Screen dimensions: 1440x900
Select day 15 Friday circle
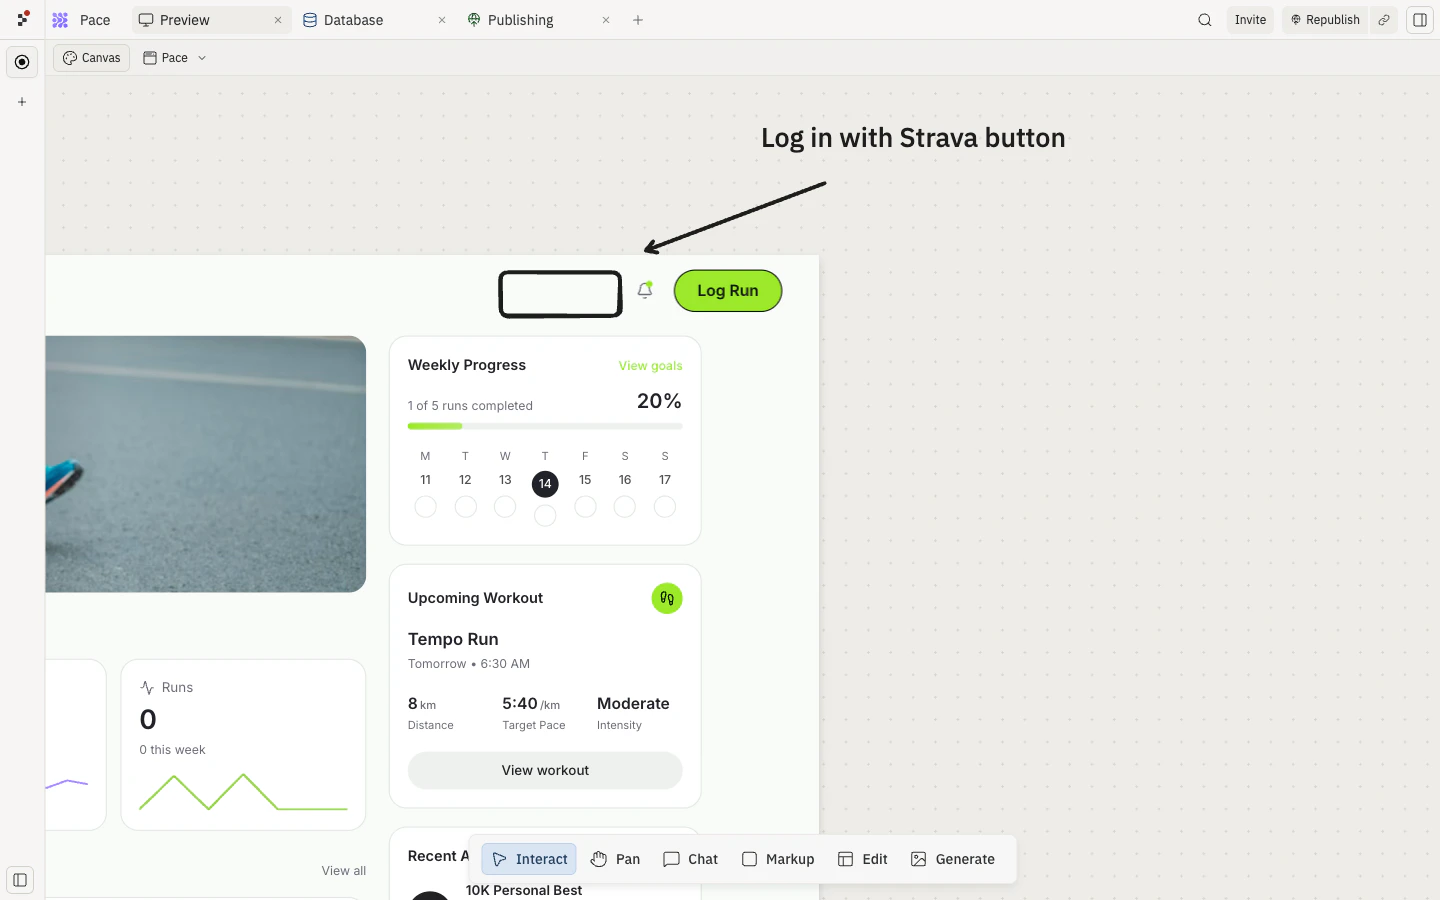point(585,507)
